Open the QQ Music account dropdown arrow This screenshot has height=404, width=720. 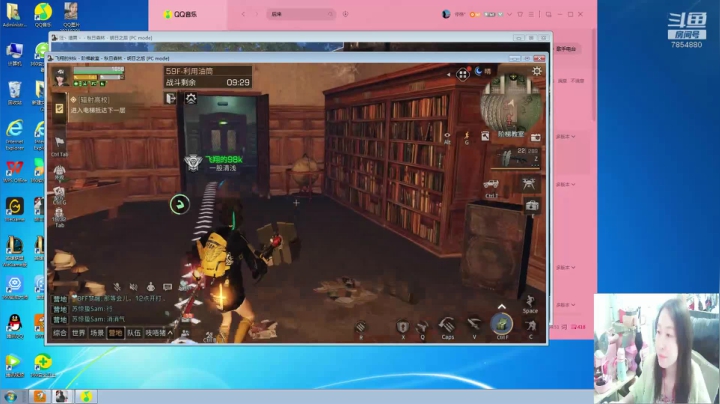509,14
